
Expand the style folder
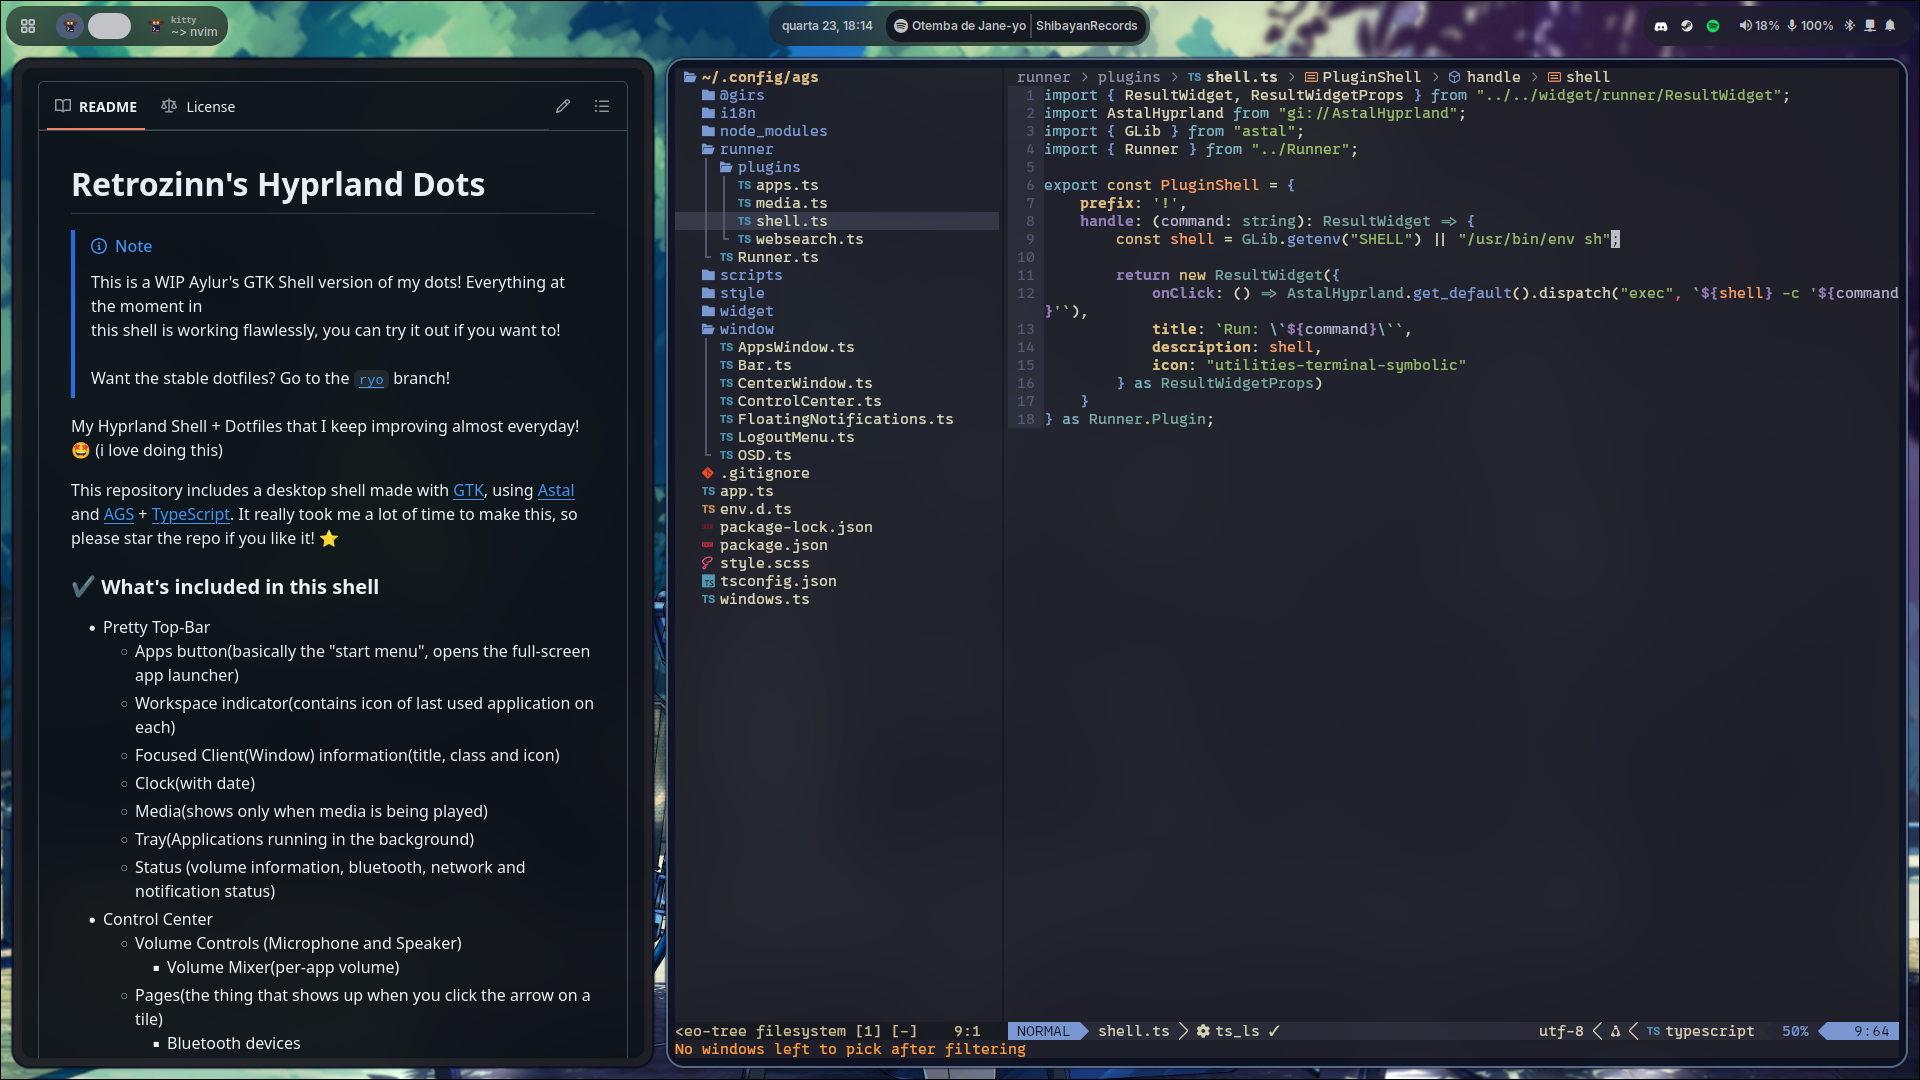pyautogui.click(x=733, y=293)
